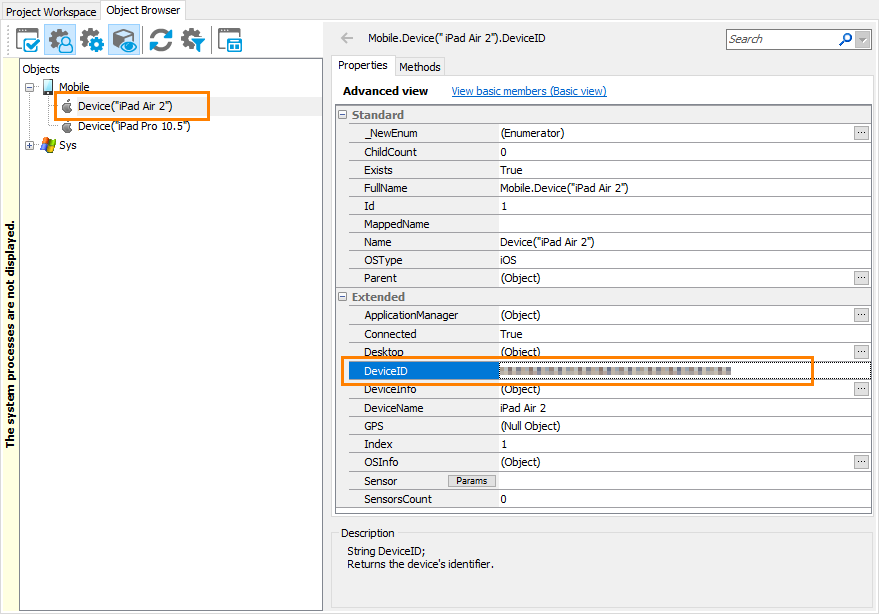Viewport: 879px width, 614px height.
Task: Open the ellipsis button on the OSInfo row
Action: 861,462
